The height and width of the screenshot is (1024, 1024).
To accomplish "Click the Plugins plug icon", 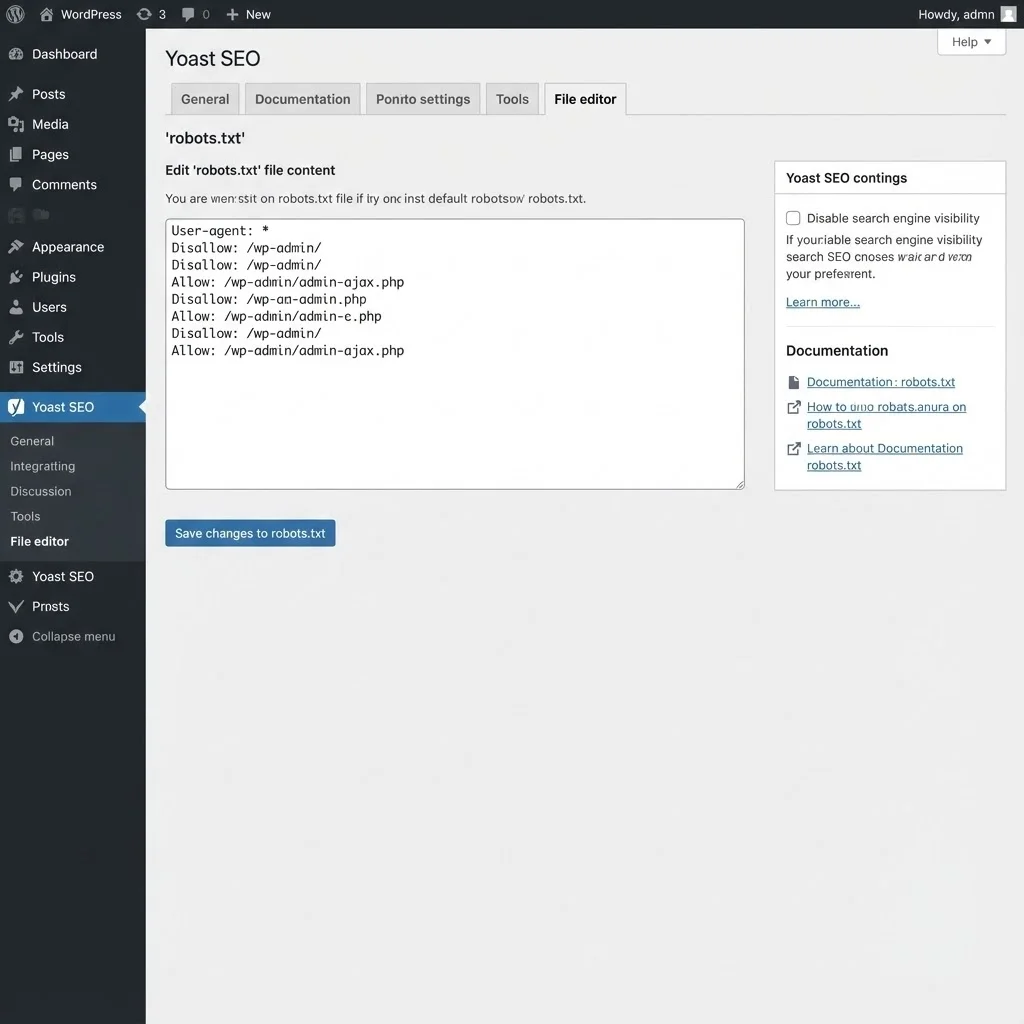I will pos(16,277).
